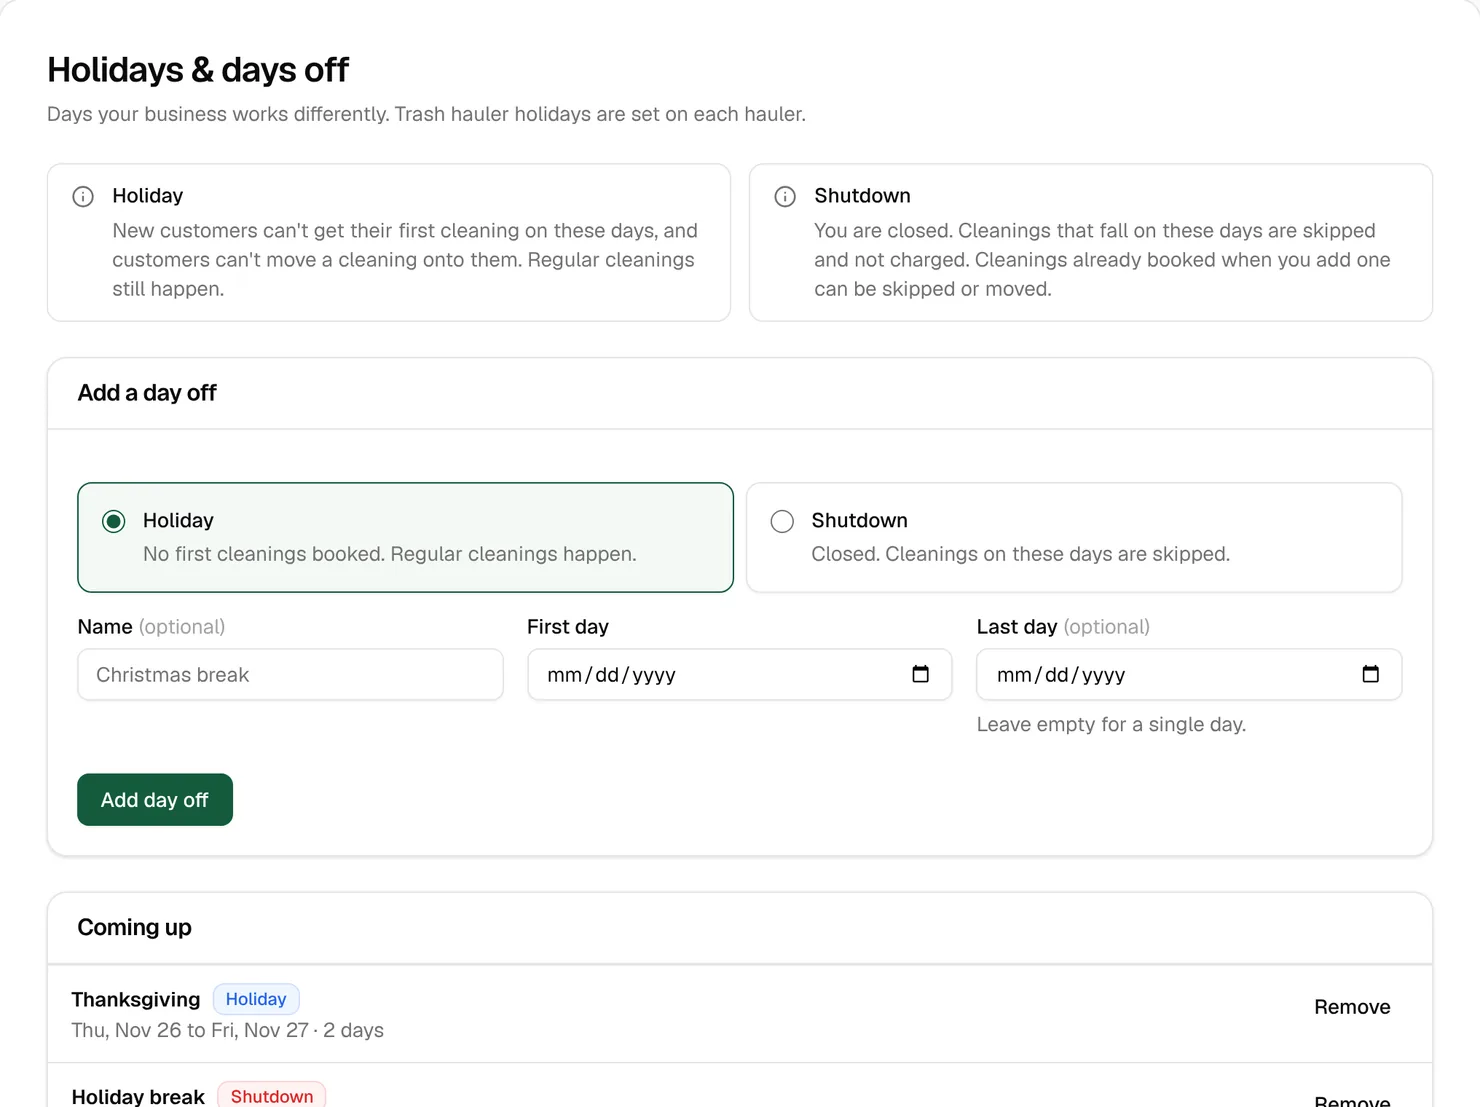The image size is (1480, 1107).
Task: Click the info icon beside Holiday description
Action: tap(83, 196)
